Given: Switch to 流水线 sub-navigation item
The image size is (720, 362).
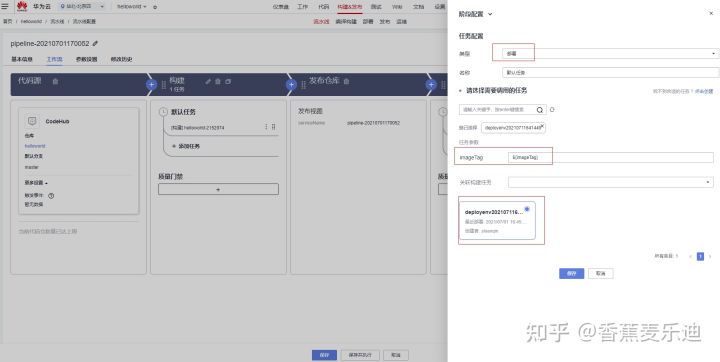Looking at the screenshot, I should click(x=321, y=22).
